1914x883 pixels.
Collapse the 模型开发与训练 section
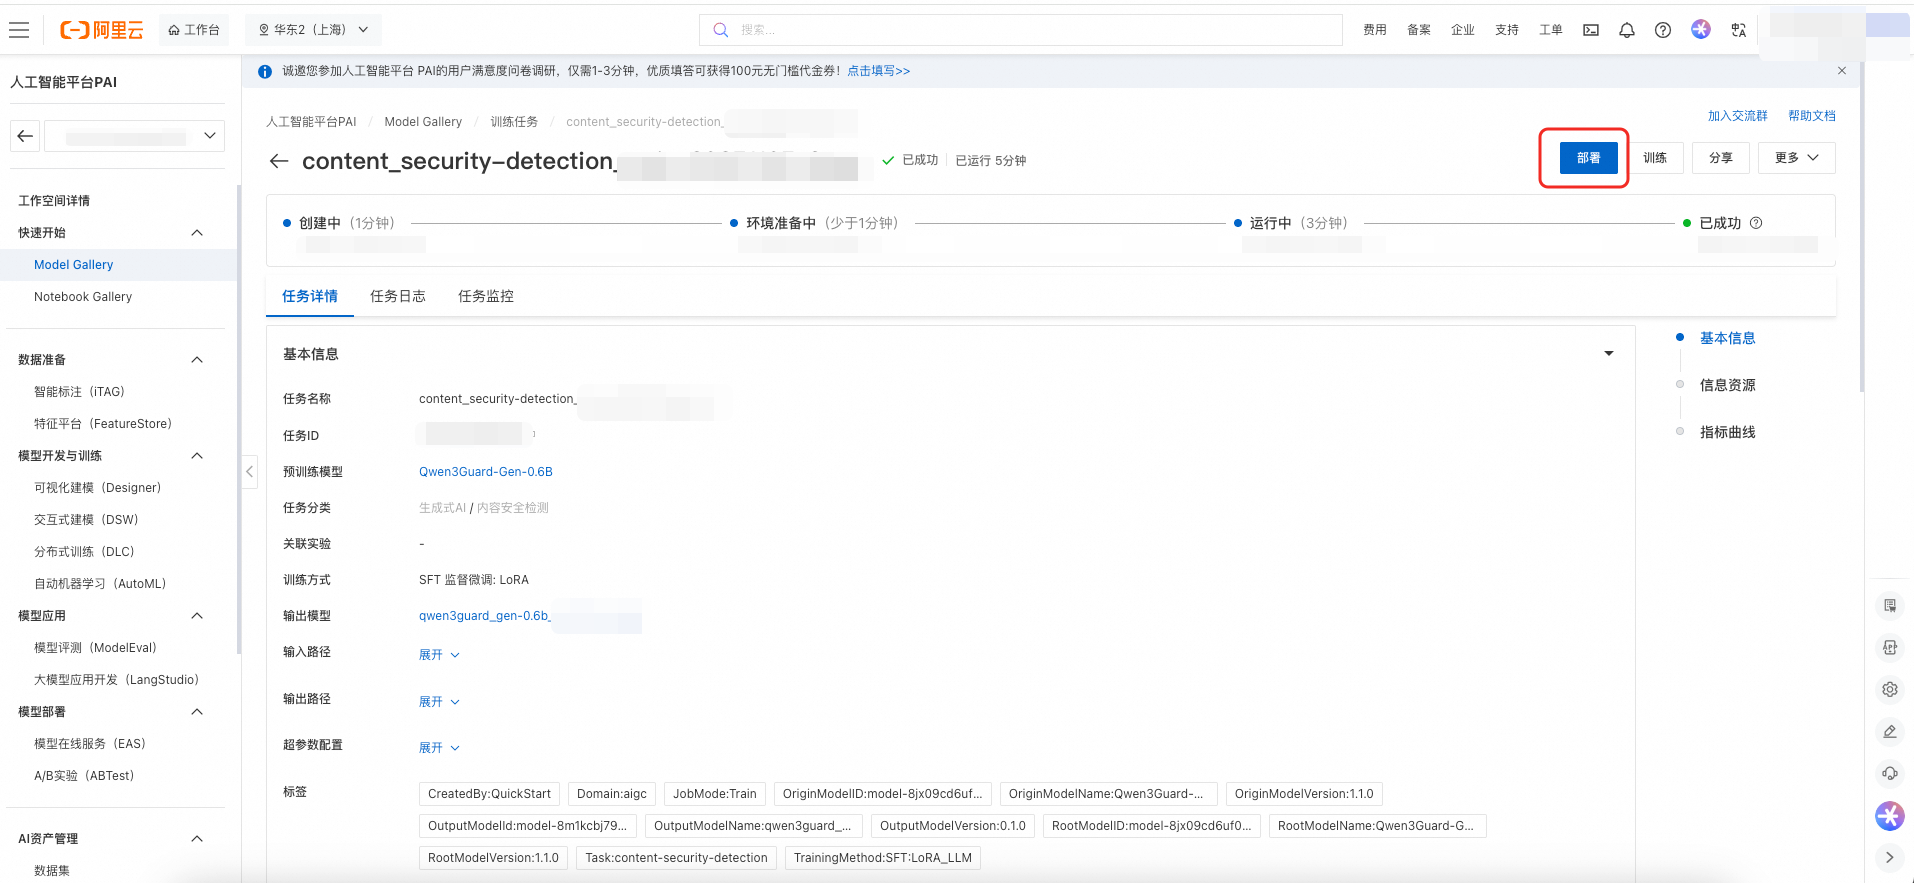coord(197,456)
